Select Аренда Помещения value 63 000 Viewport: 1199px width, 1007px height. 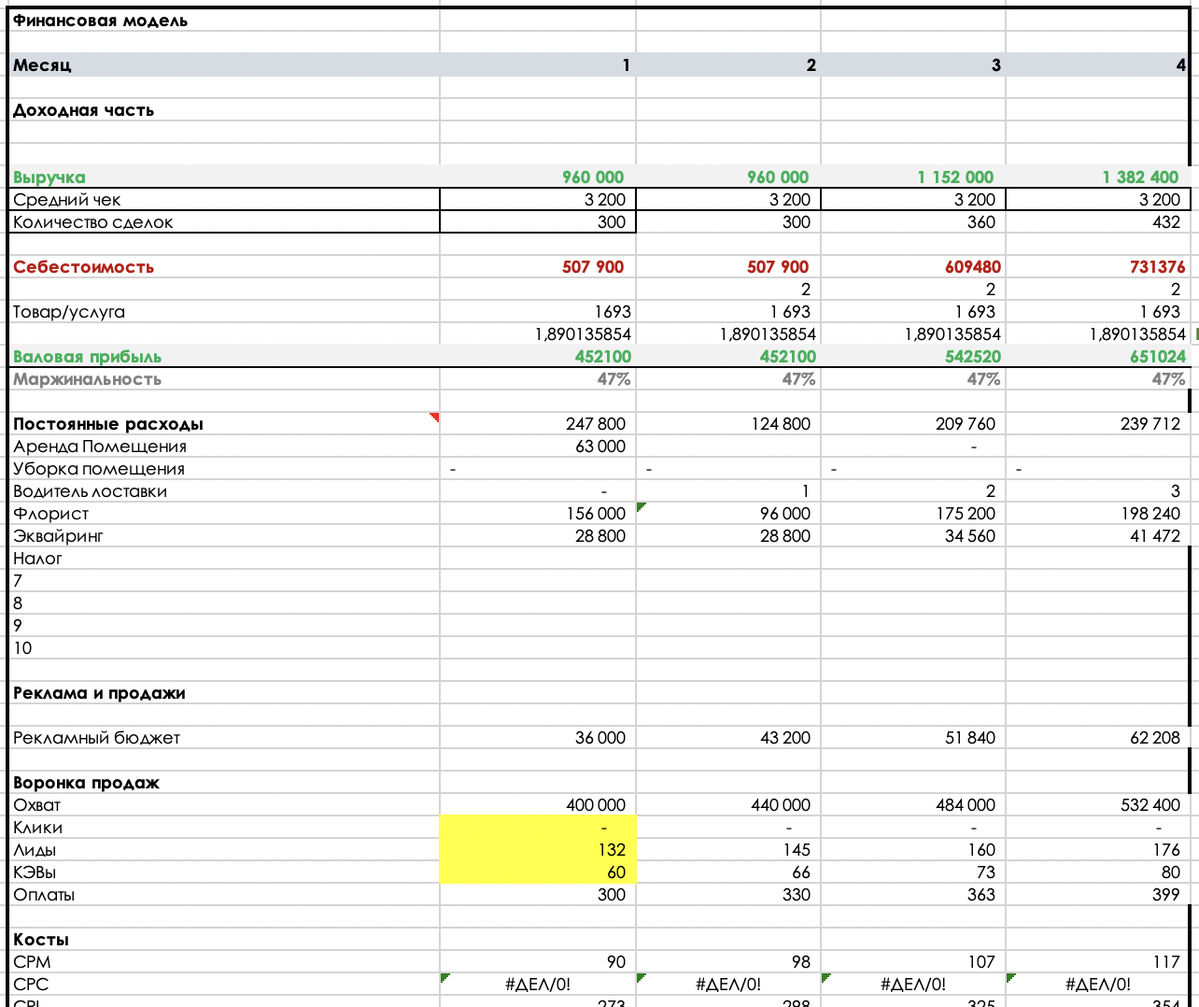coord(537,446)
